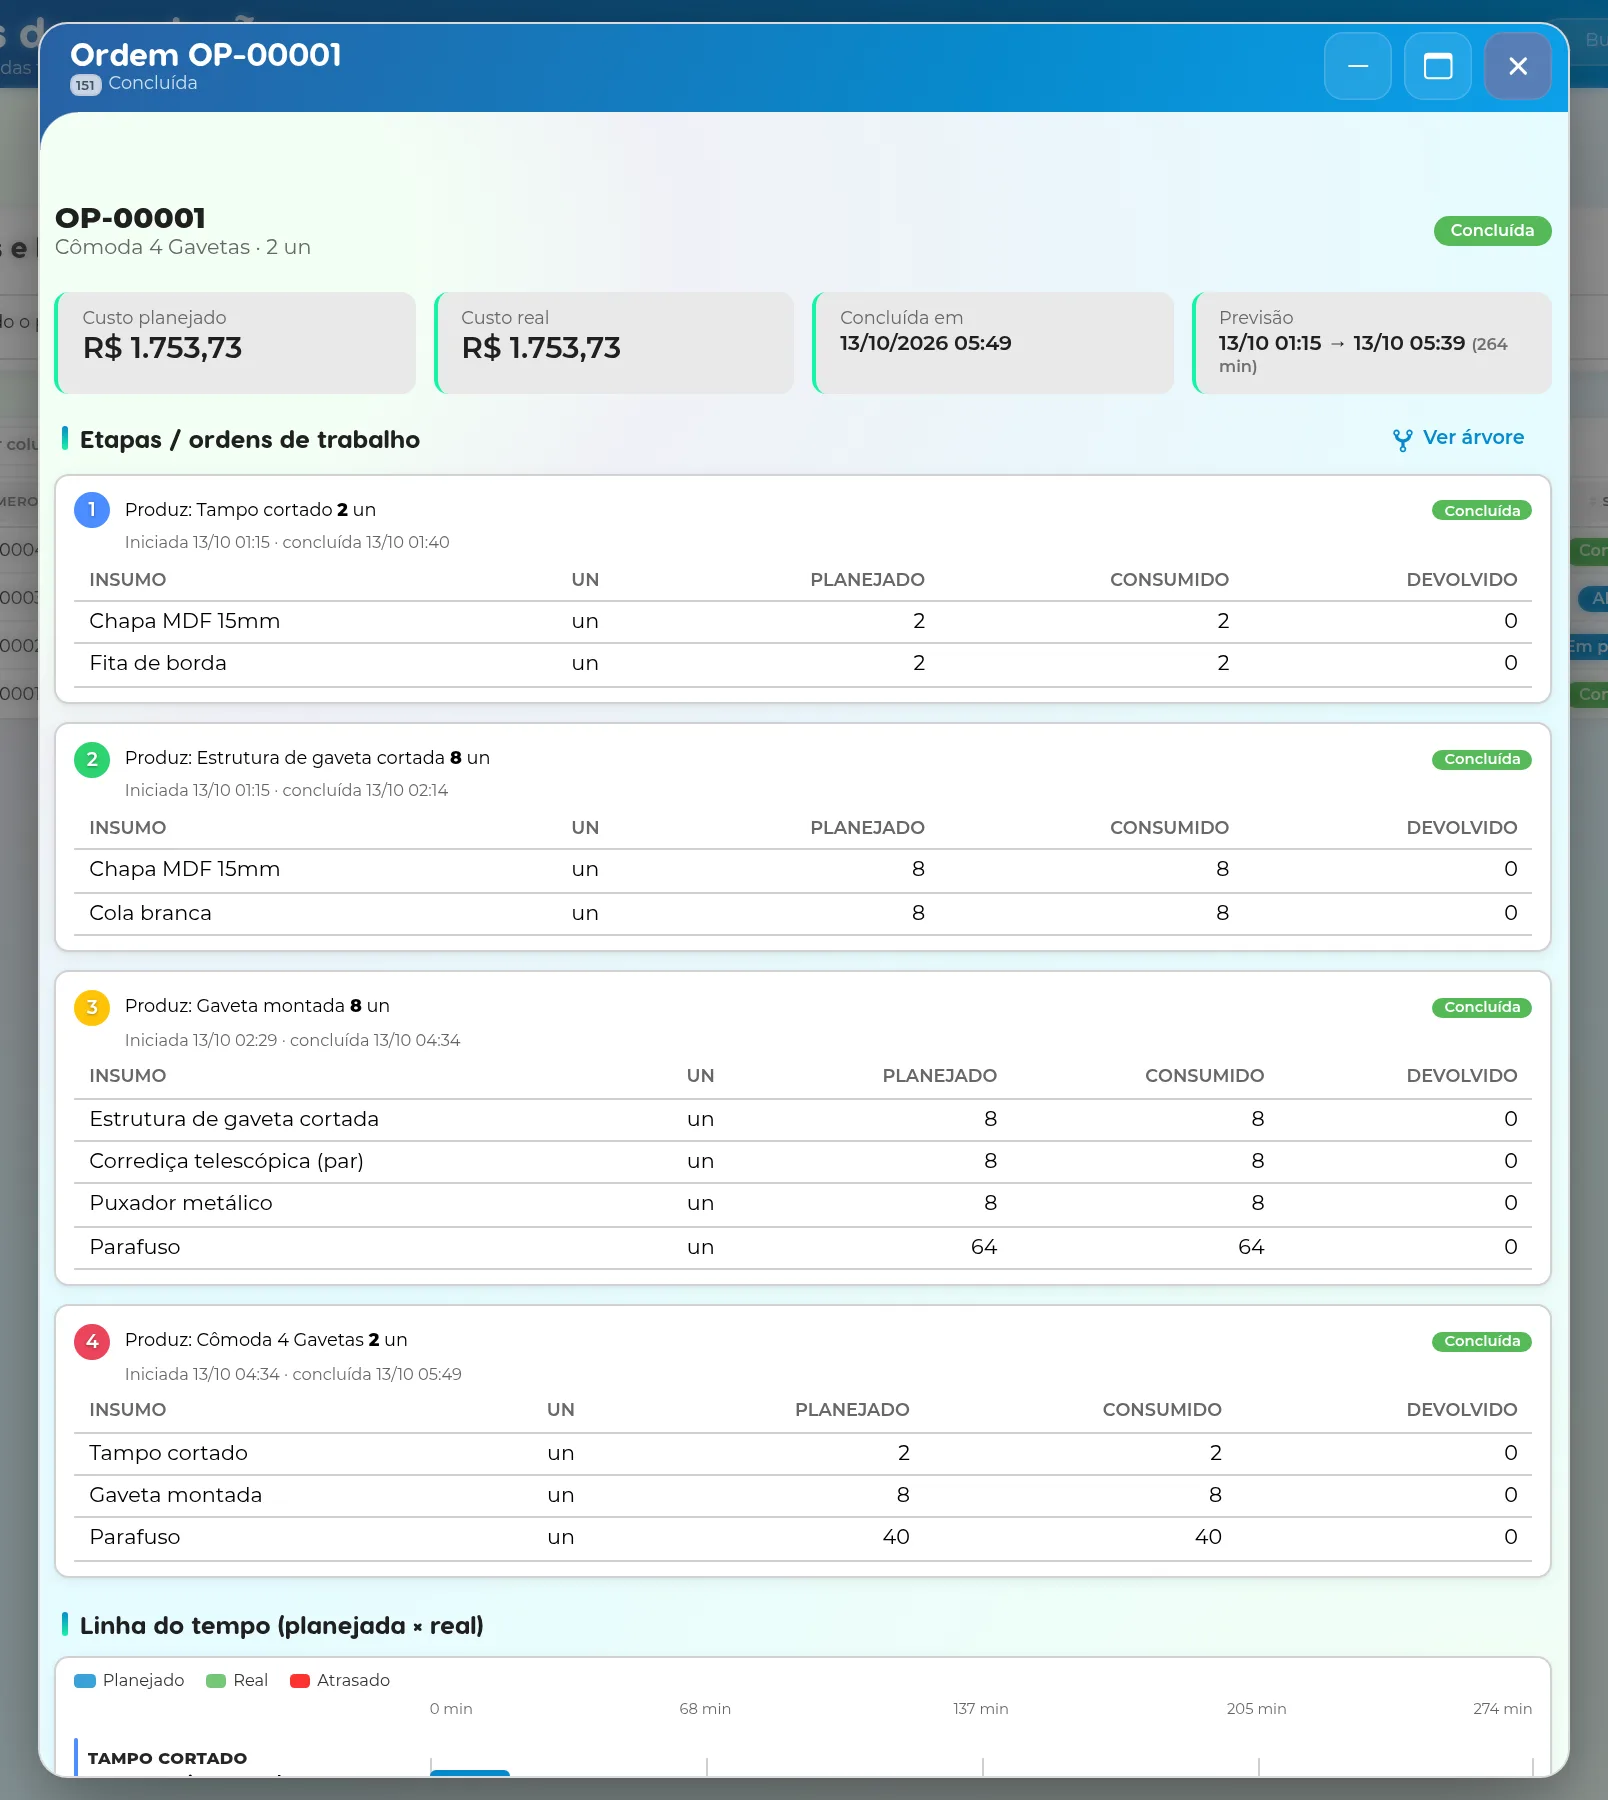This screenshot has width=1608, height=1800.
Task: Click 'Gaveta montada' insumo row in step 4
Action: [803, 1496]
